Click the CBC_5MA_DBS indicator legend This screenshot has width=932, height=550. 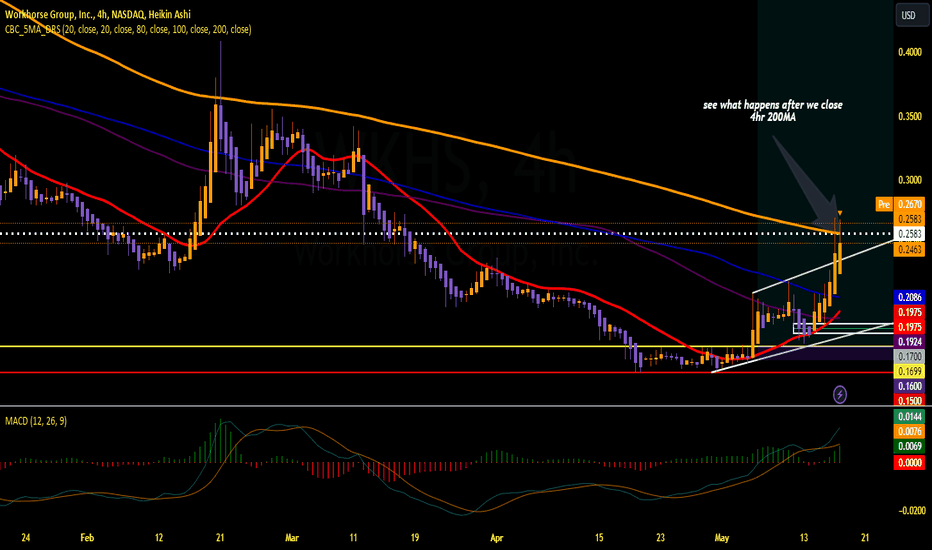(128, 29)
